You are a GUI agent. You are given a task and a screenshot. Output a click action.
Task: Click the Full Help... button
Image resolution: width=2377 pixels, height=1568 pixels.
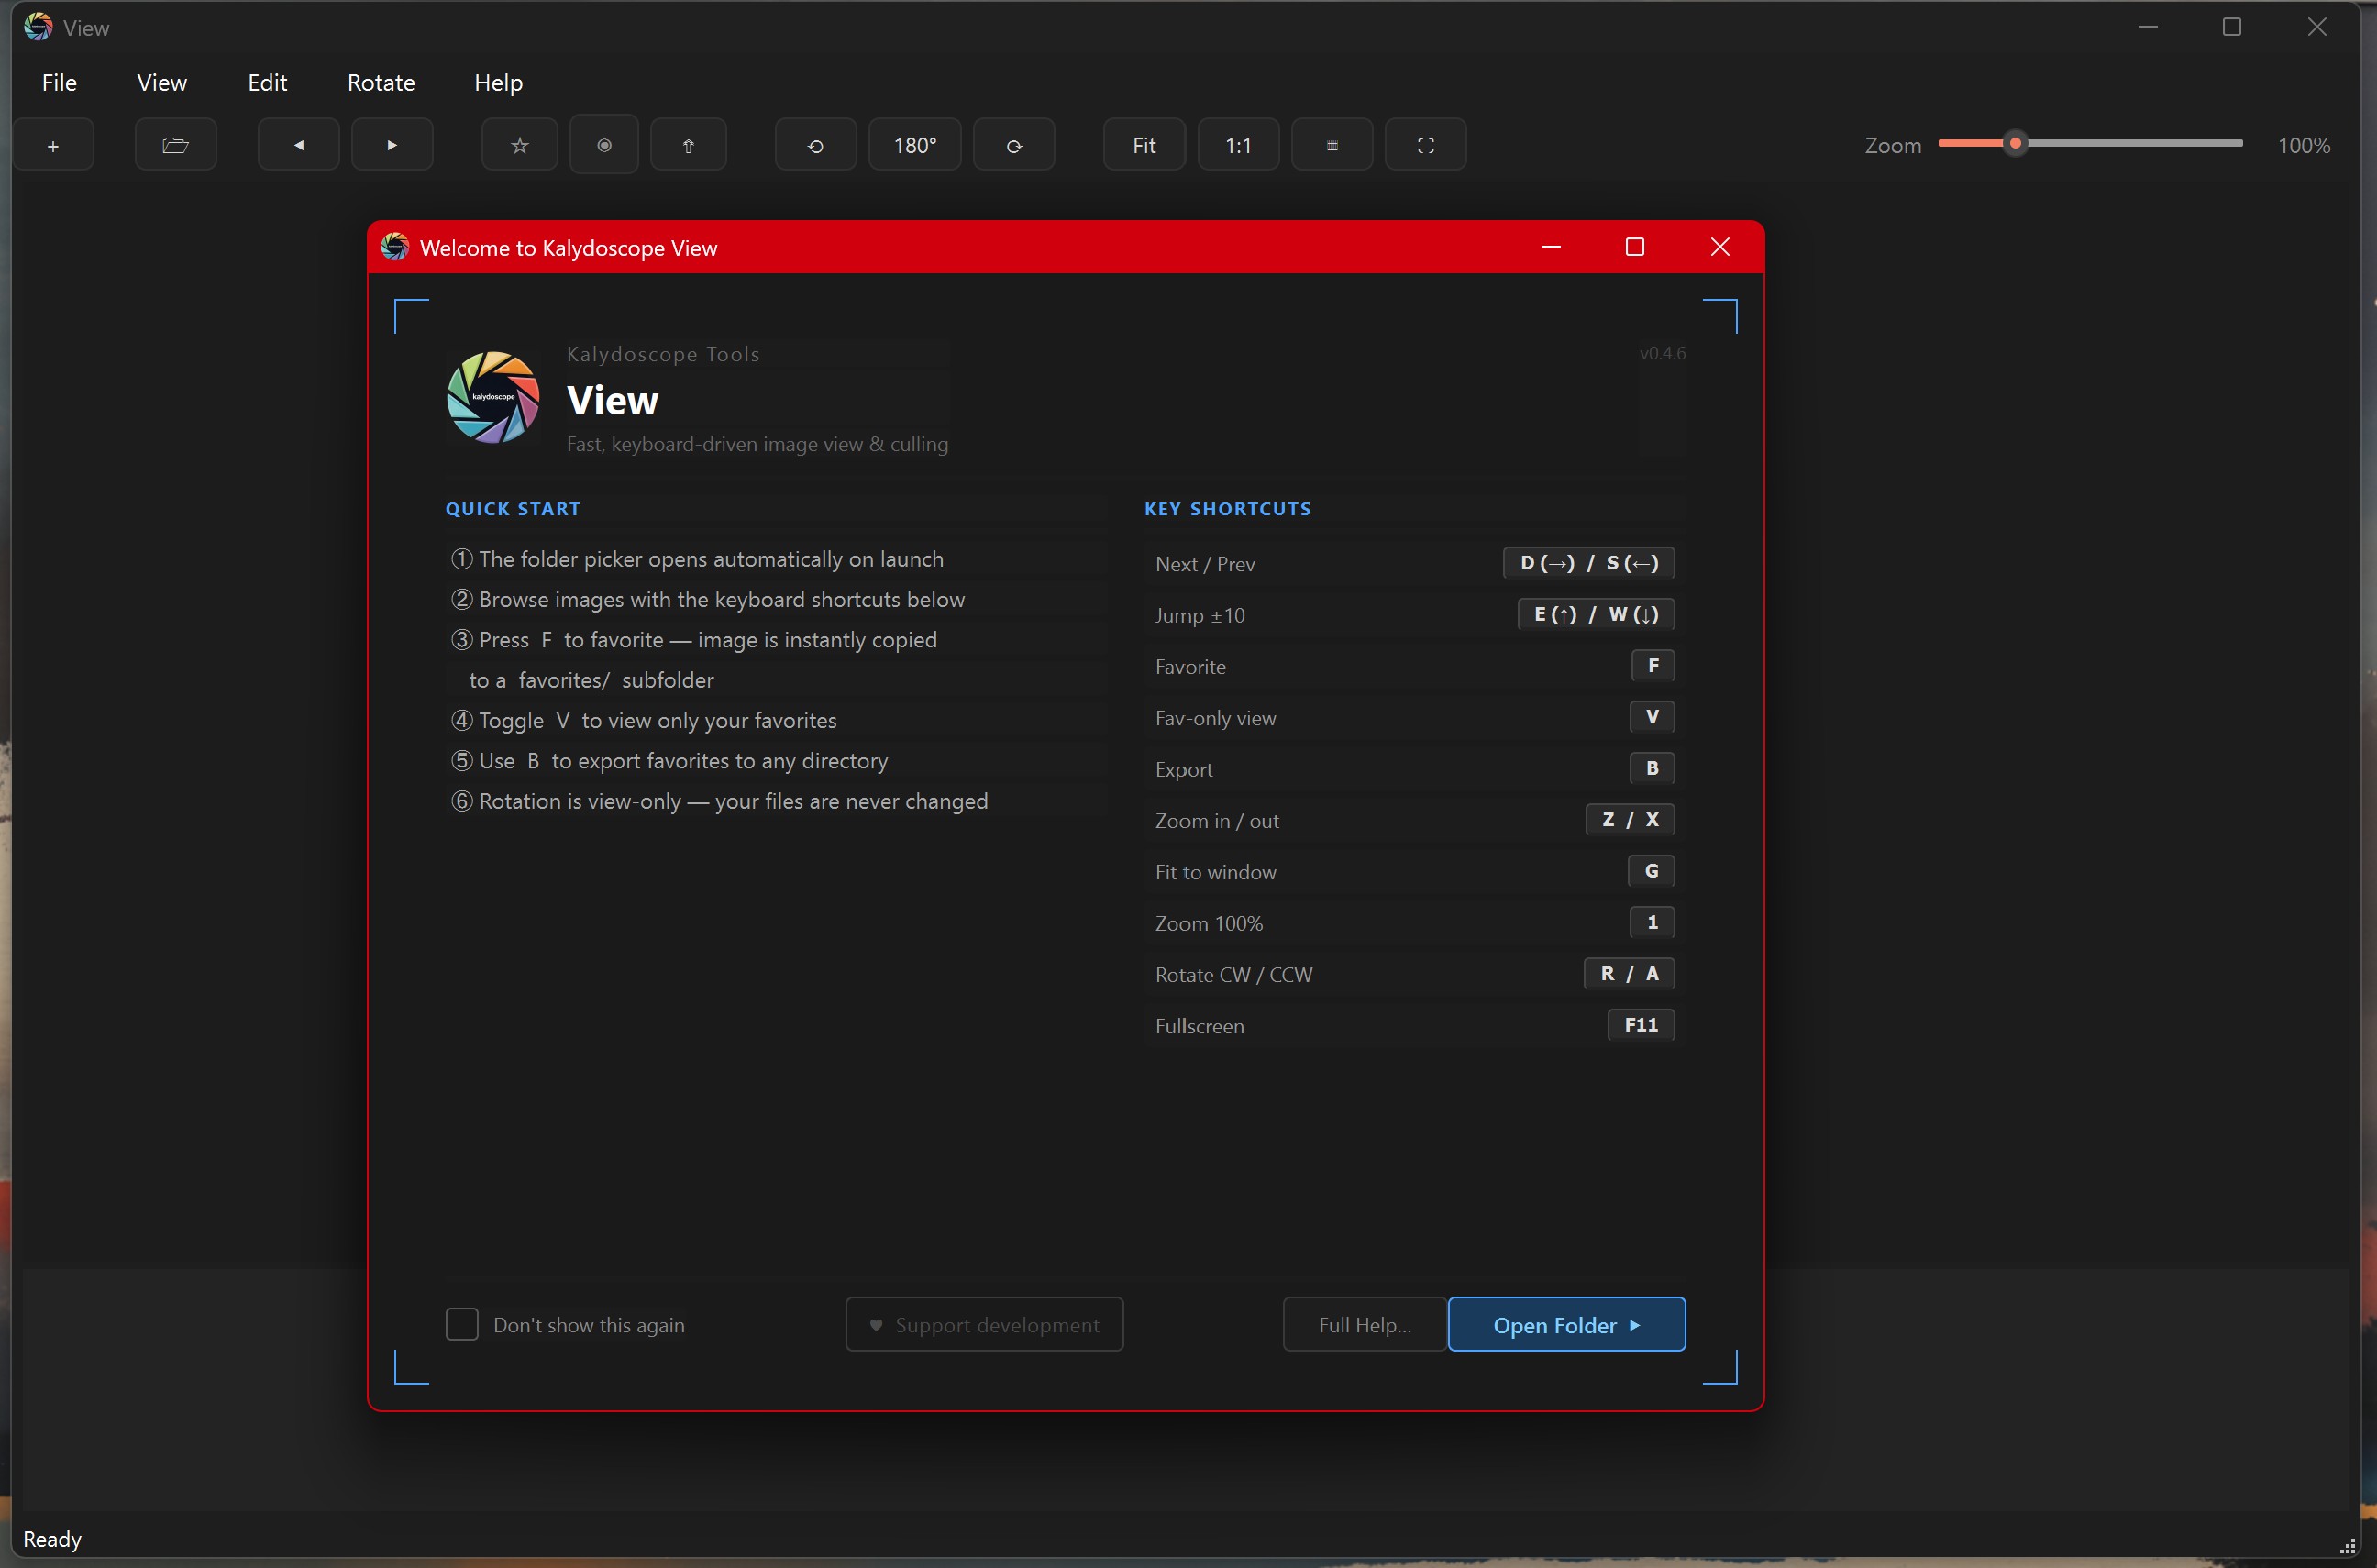1364,1324
